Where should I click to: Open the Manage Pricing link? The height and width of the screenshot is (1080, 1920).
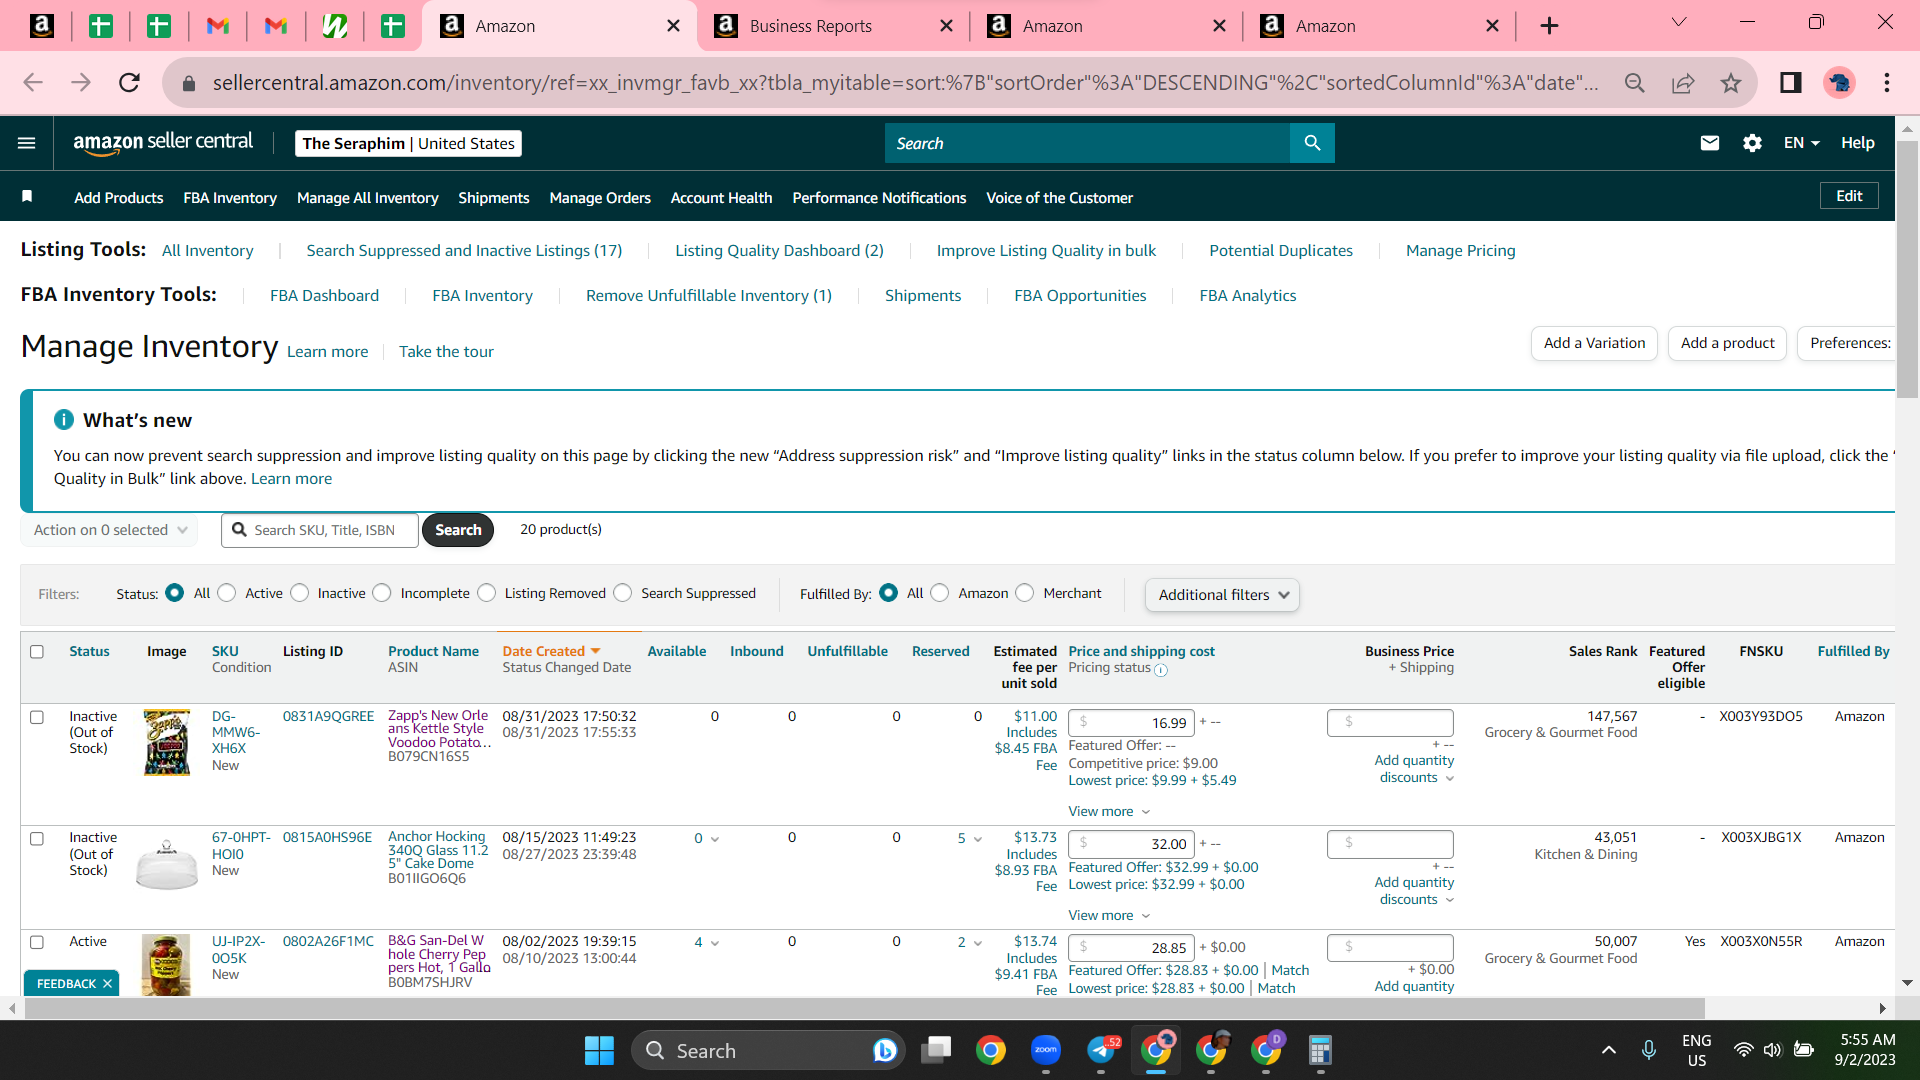(1460, 251)
